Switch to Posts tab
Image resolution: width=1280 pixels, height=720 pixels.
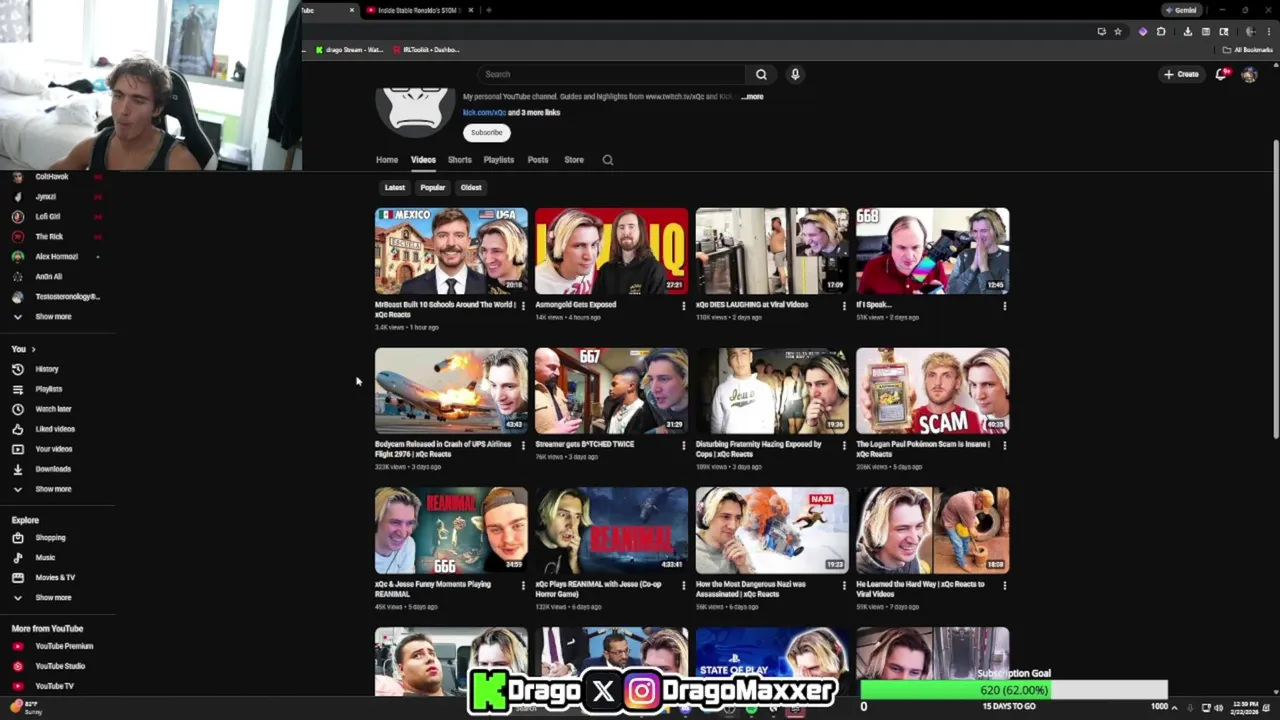pyautogui.click(x=538, y=160)
